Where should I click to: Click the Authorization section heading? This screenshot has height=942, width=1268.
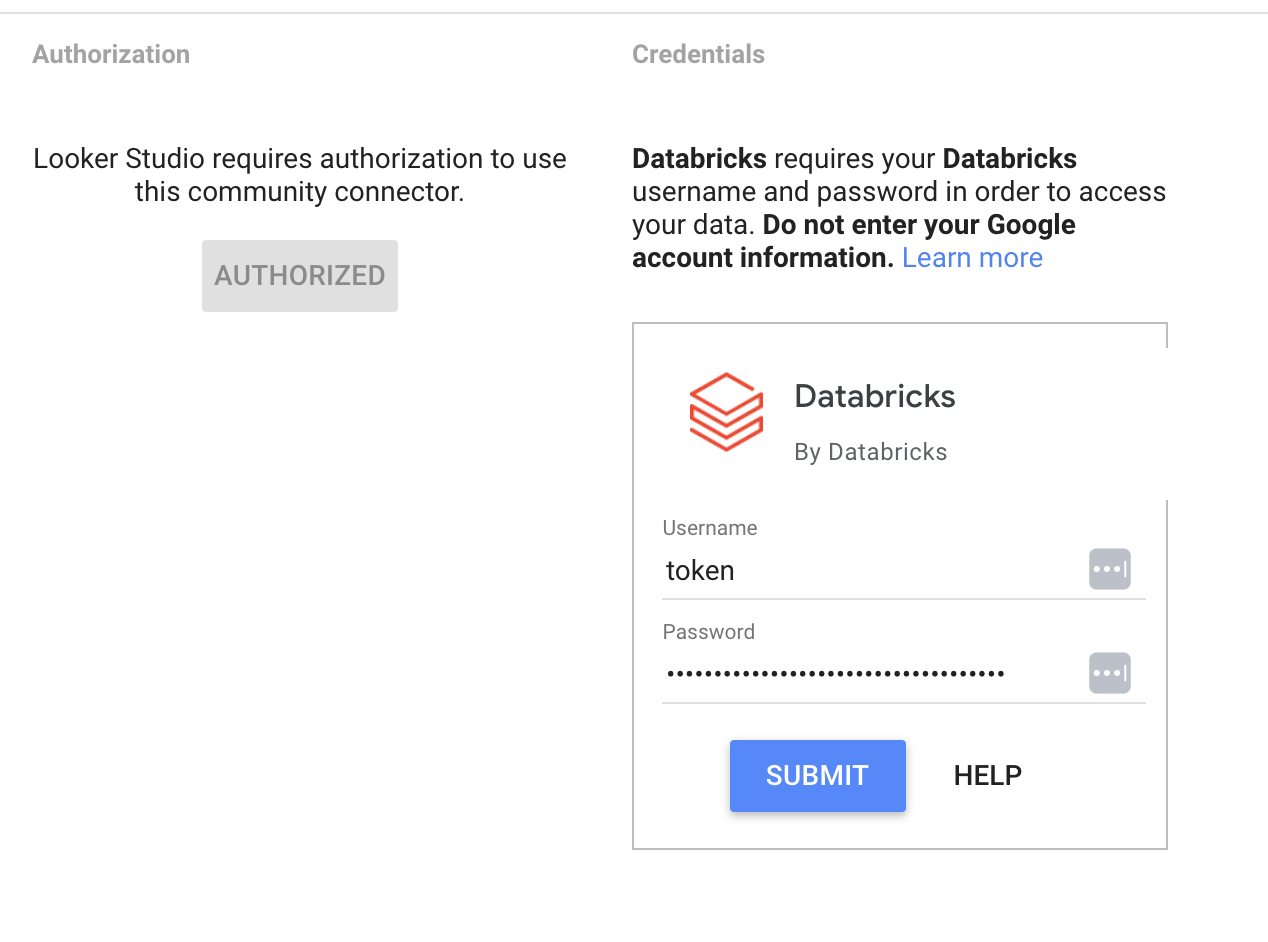[111, 54]
